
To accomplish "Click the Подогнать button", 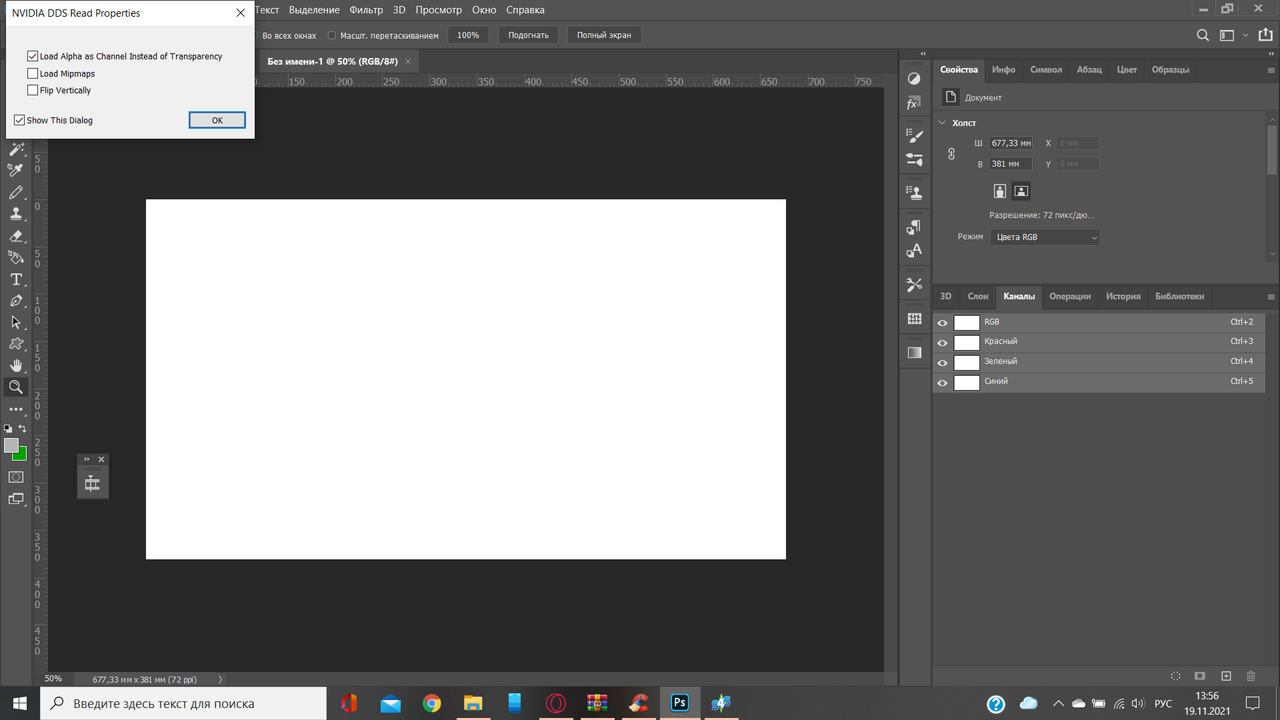I will click(x=528, y=35).
